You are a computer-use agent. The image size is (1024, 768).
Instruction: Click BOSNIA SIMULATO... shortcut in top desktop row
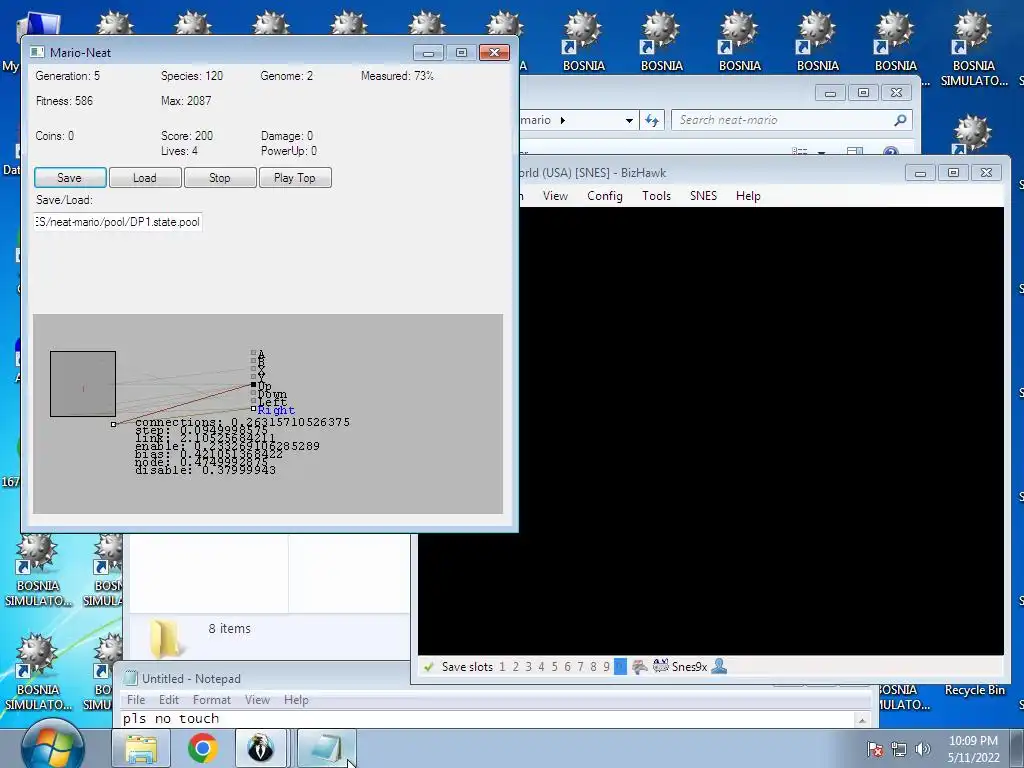coord(974,48)
